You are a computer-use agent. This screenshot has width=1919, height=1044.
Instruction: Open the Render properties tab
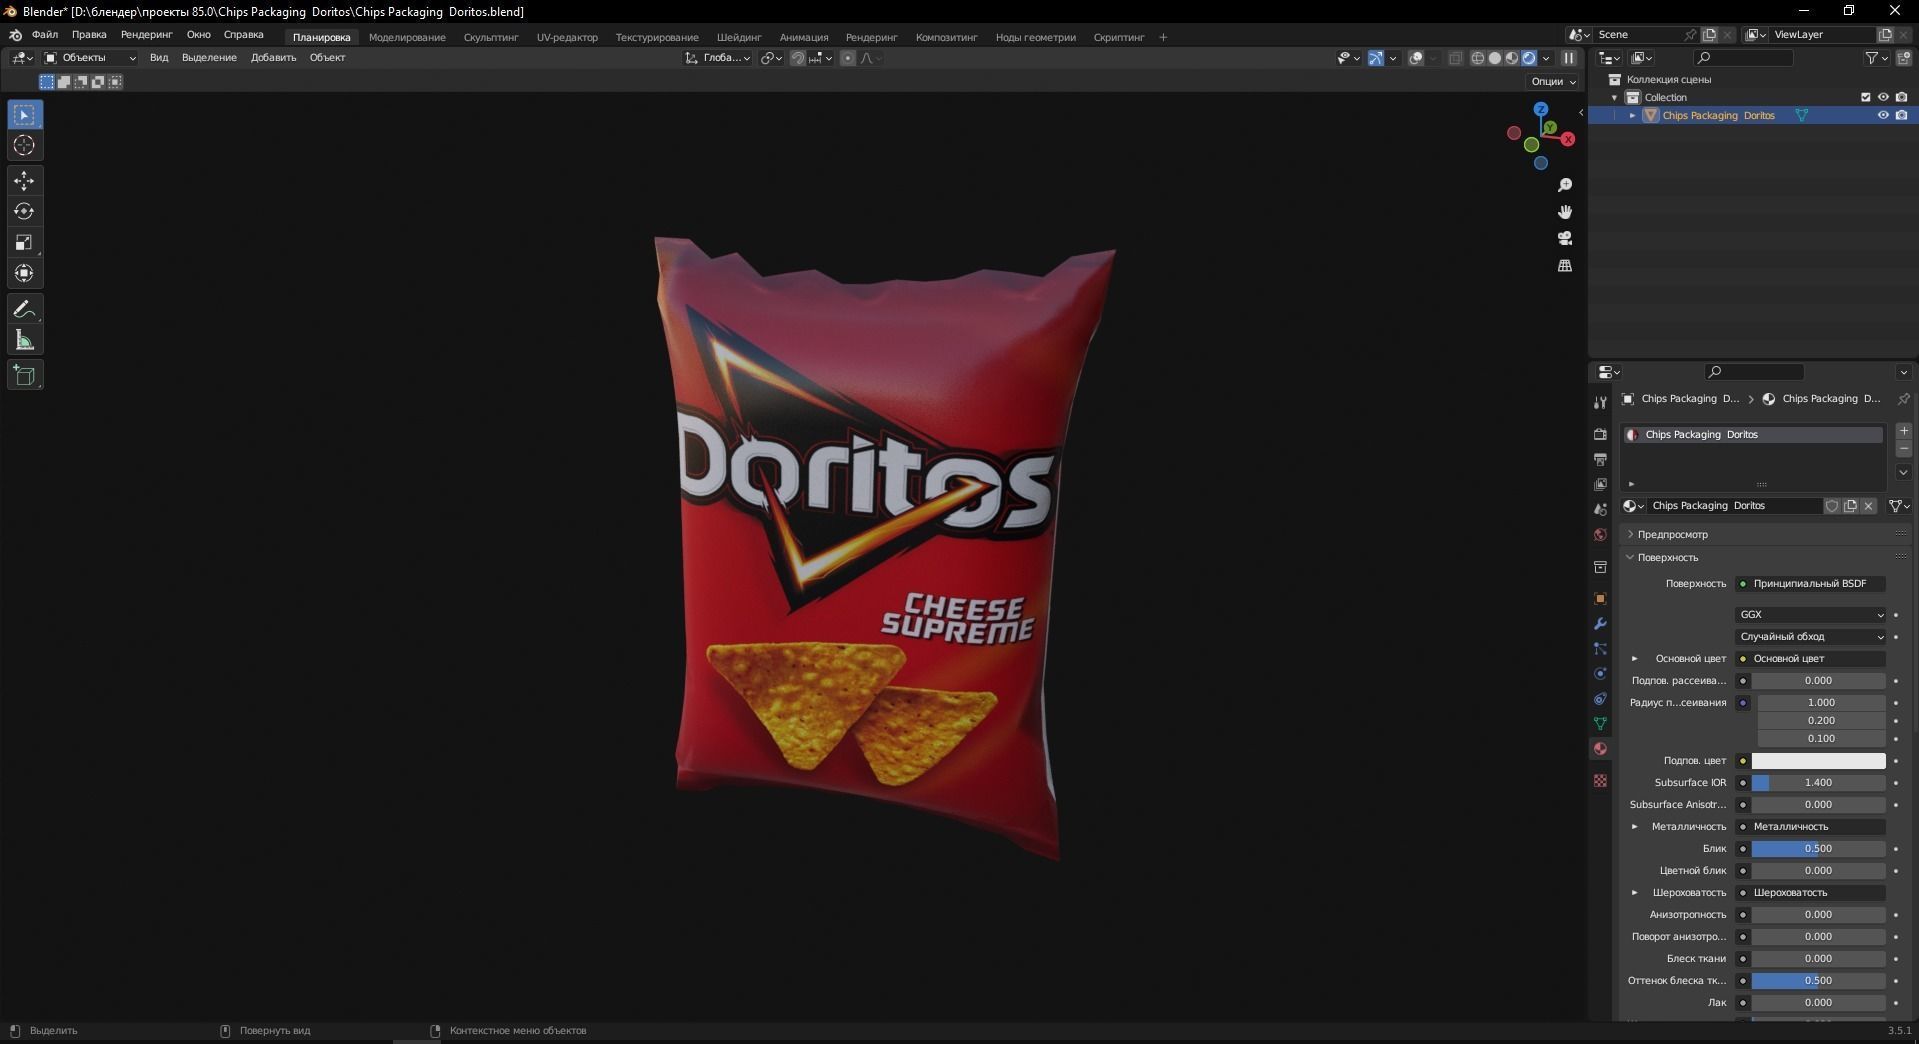tap(1600, 434)
